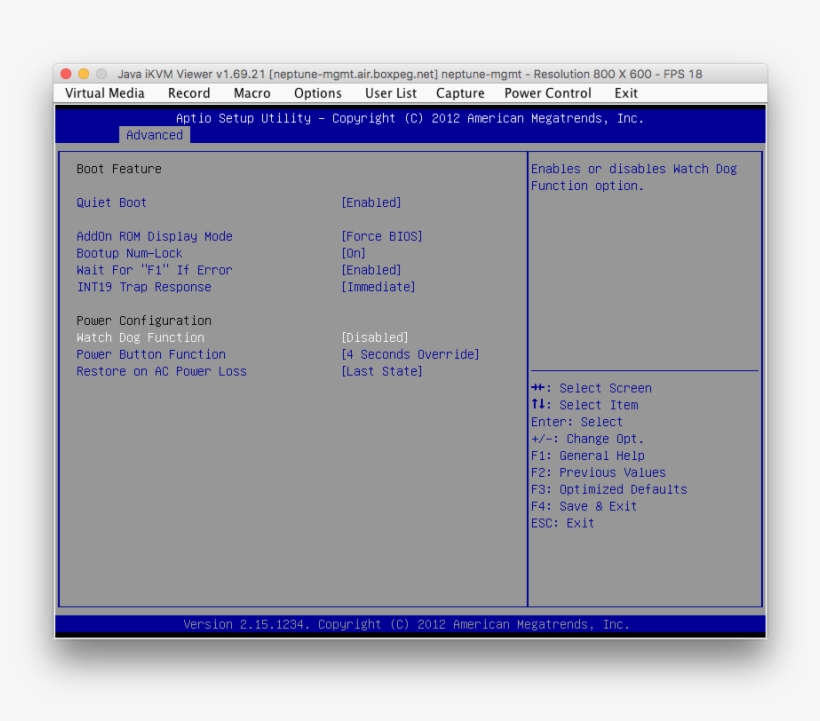
Task: Select the Advanced BIOS tab
Action: click(x=154, y=135)
